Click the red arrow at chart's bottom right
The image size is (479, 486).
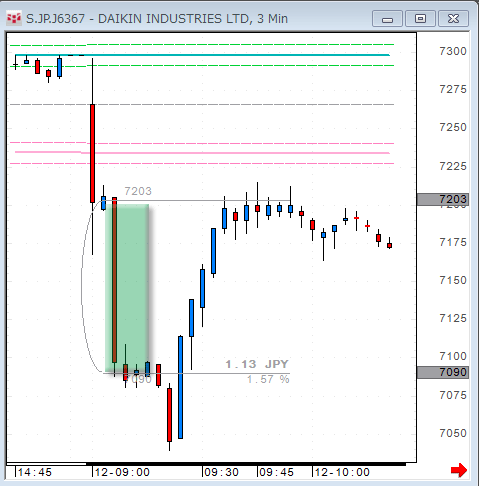point(459,470)
